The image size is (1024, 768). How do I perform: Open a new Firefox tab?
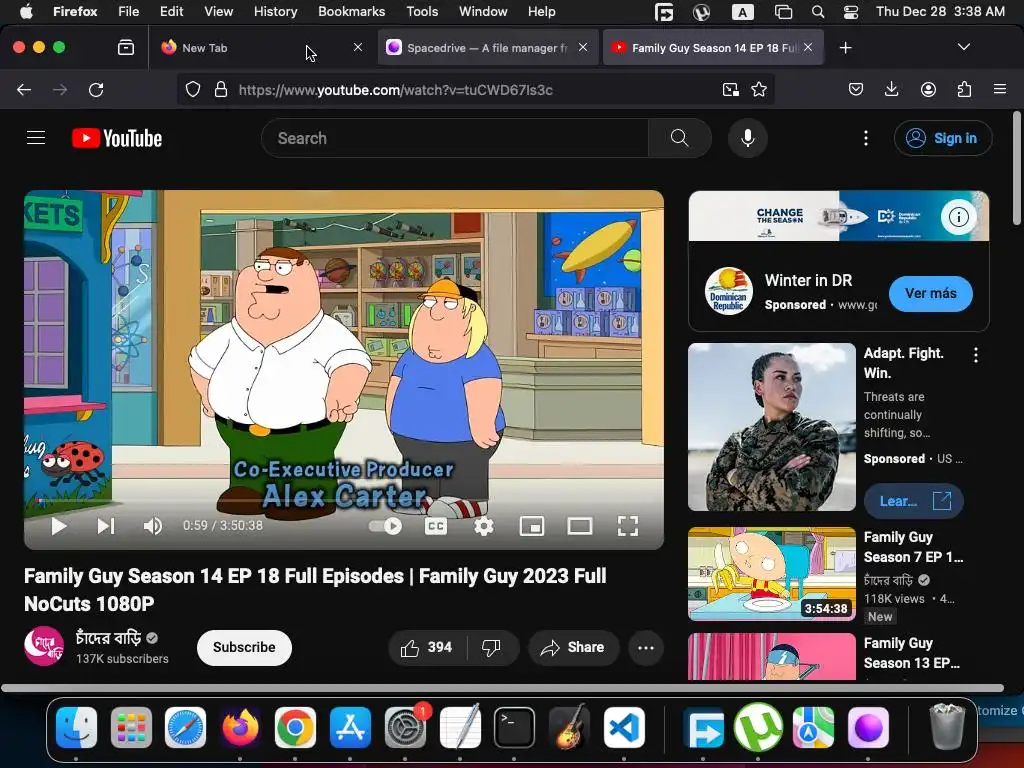845,48
